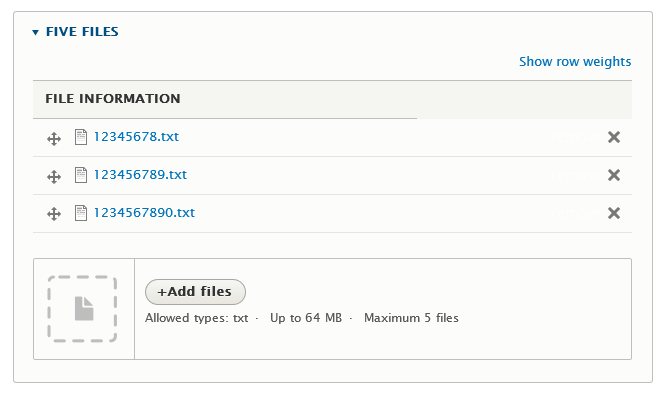Click Show row weights link
This screenshot has height=393, width=664.
[575, 62]
